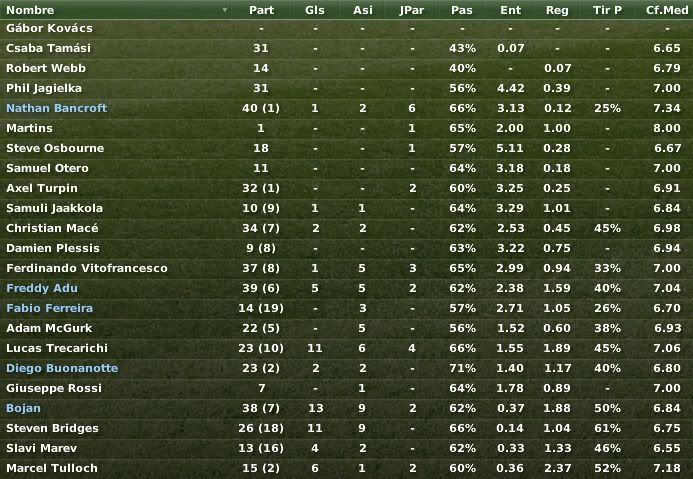This screenshot has height=479, width=693.
Task: Select Marcel Tulloch row
Action: point(346,468)
